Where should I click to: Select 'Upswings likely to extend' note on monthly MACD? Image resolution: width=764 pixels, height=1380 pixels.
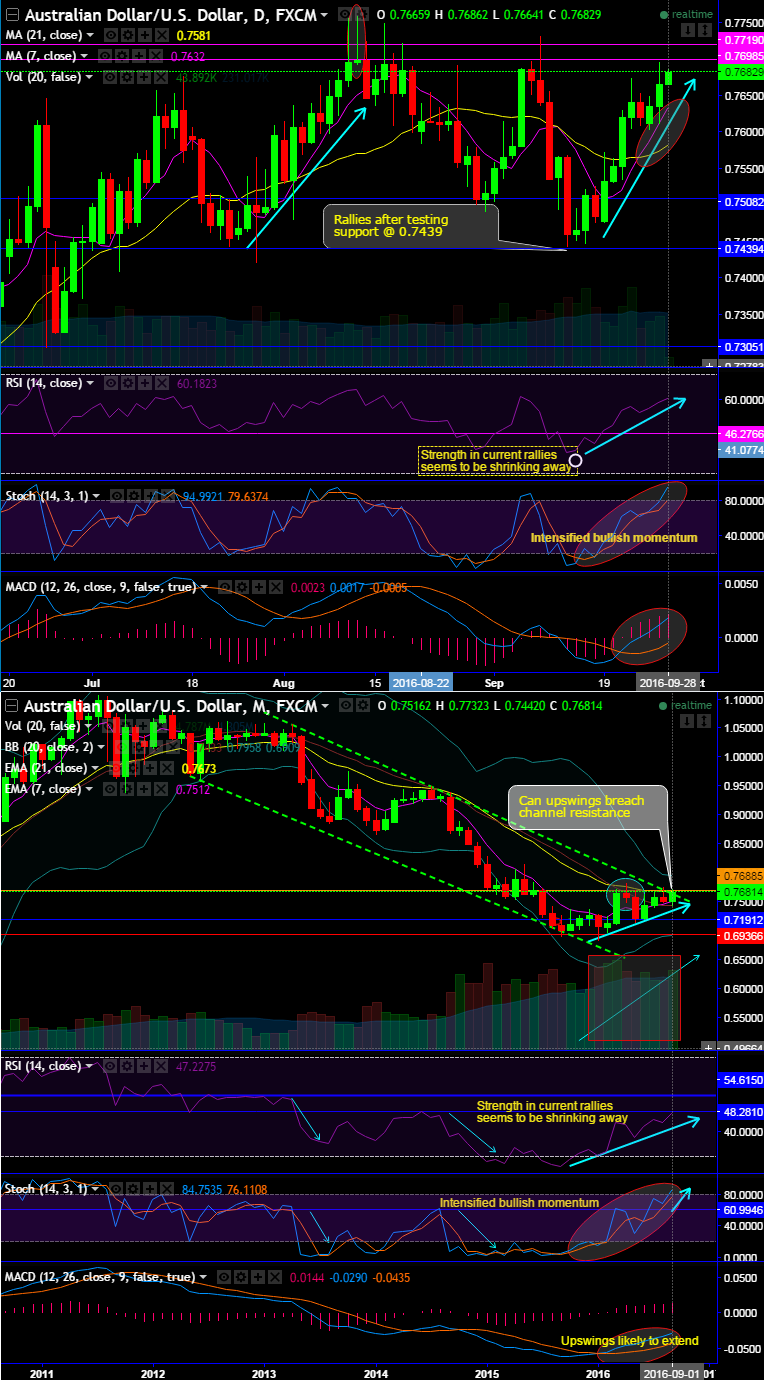(630, 1340)
